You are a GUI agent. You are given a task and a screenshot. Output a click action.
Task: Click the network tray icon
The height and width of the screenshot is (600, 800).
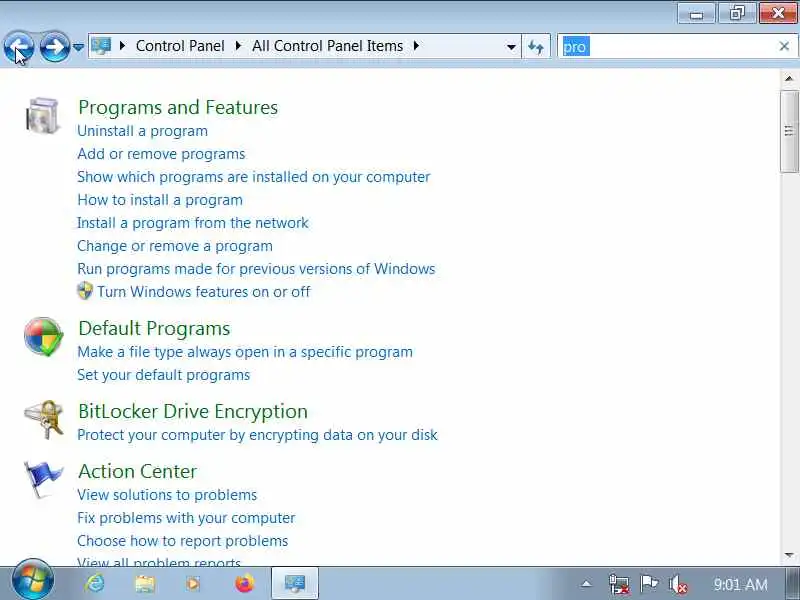(x=619, y=584)
